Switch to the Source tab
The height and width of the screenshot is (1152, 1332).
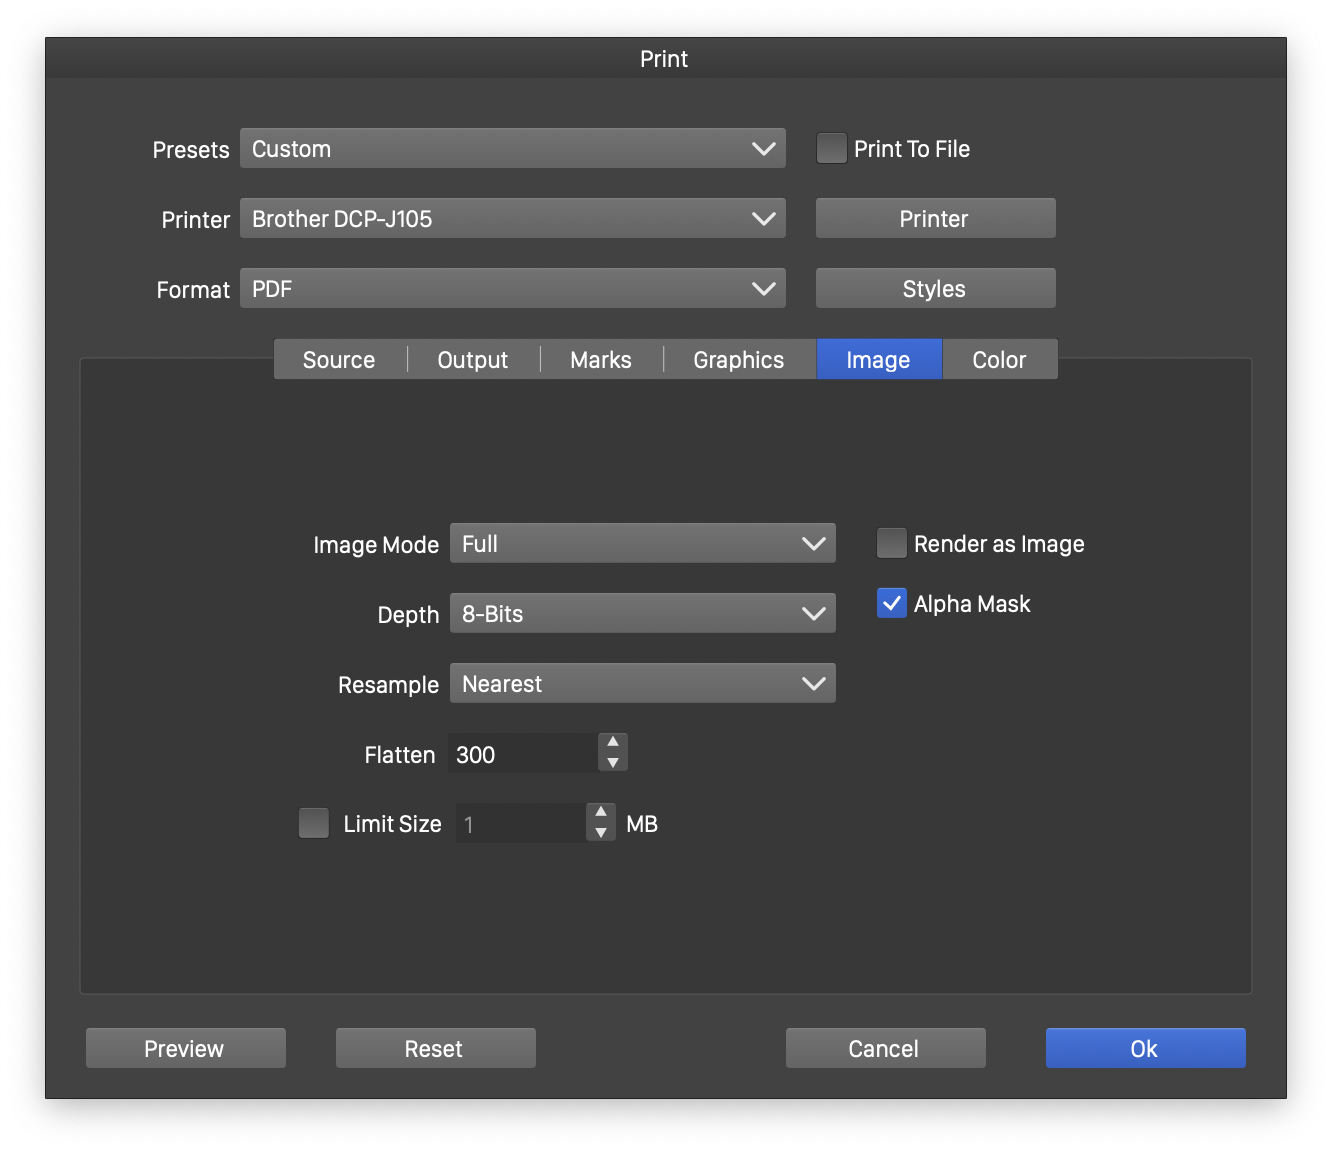[339, 360]
